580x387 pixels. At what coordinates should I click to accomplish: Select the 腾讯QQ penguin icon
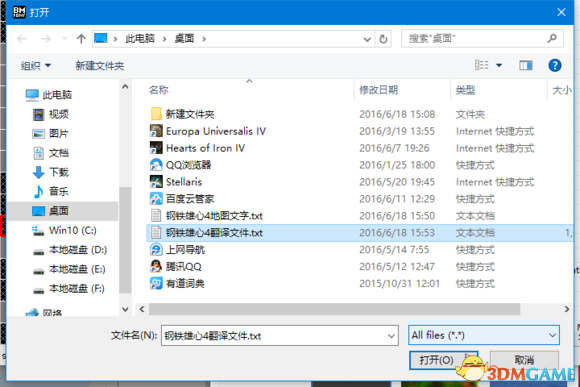pyautogui.click(x=156, y=266)
